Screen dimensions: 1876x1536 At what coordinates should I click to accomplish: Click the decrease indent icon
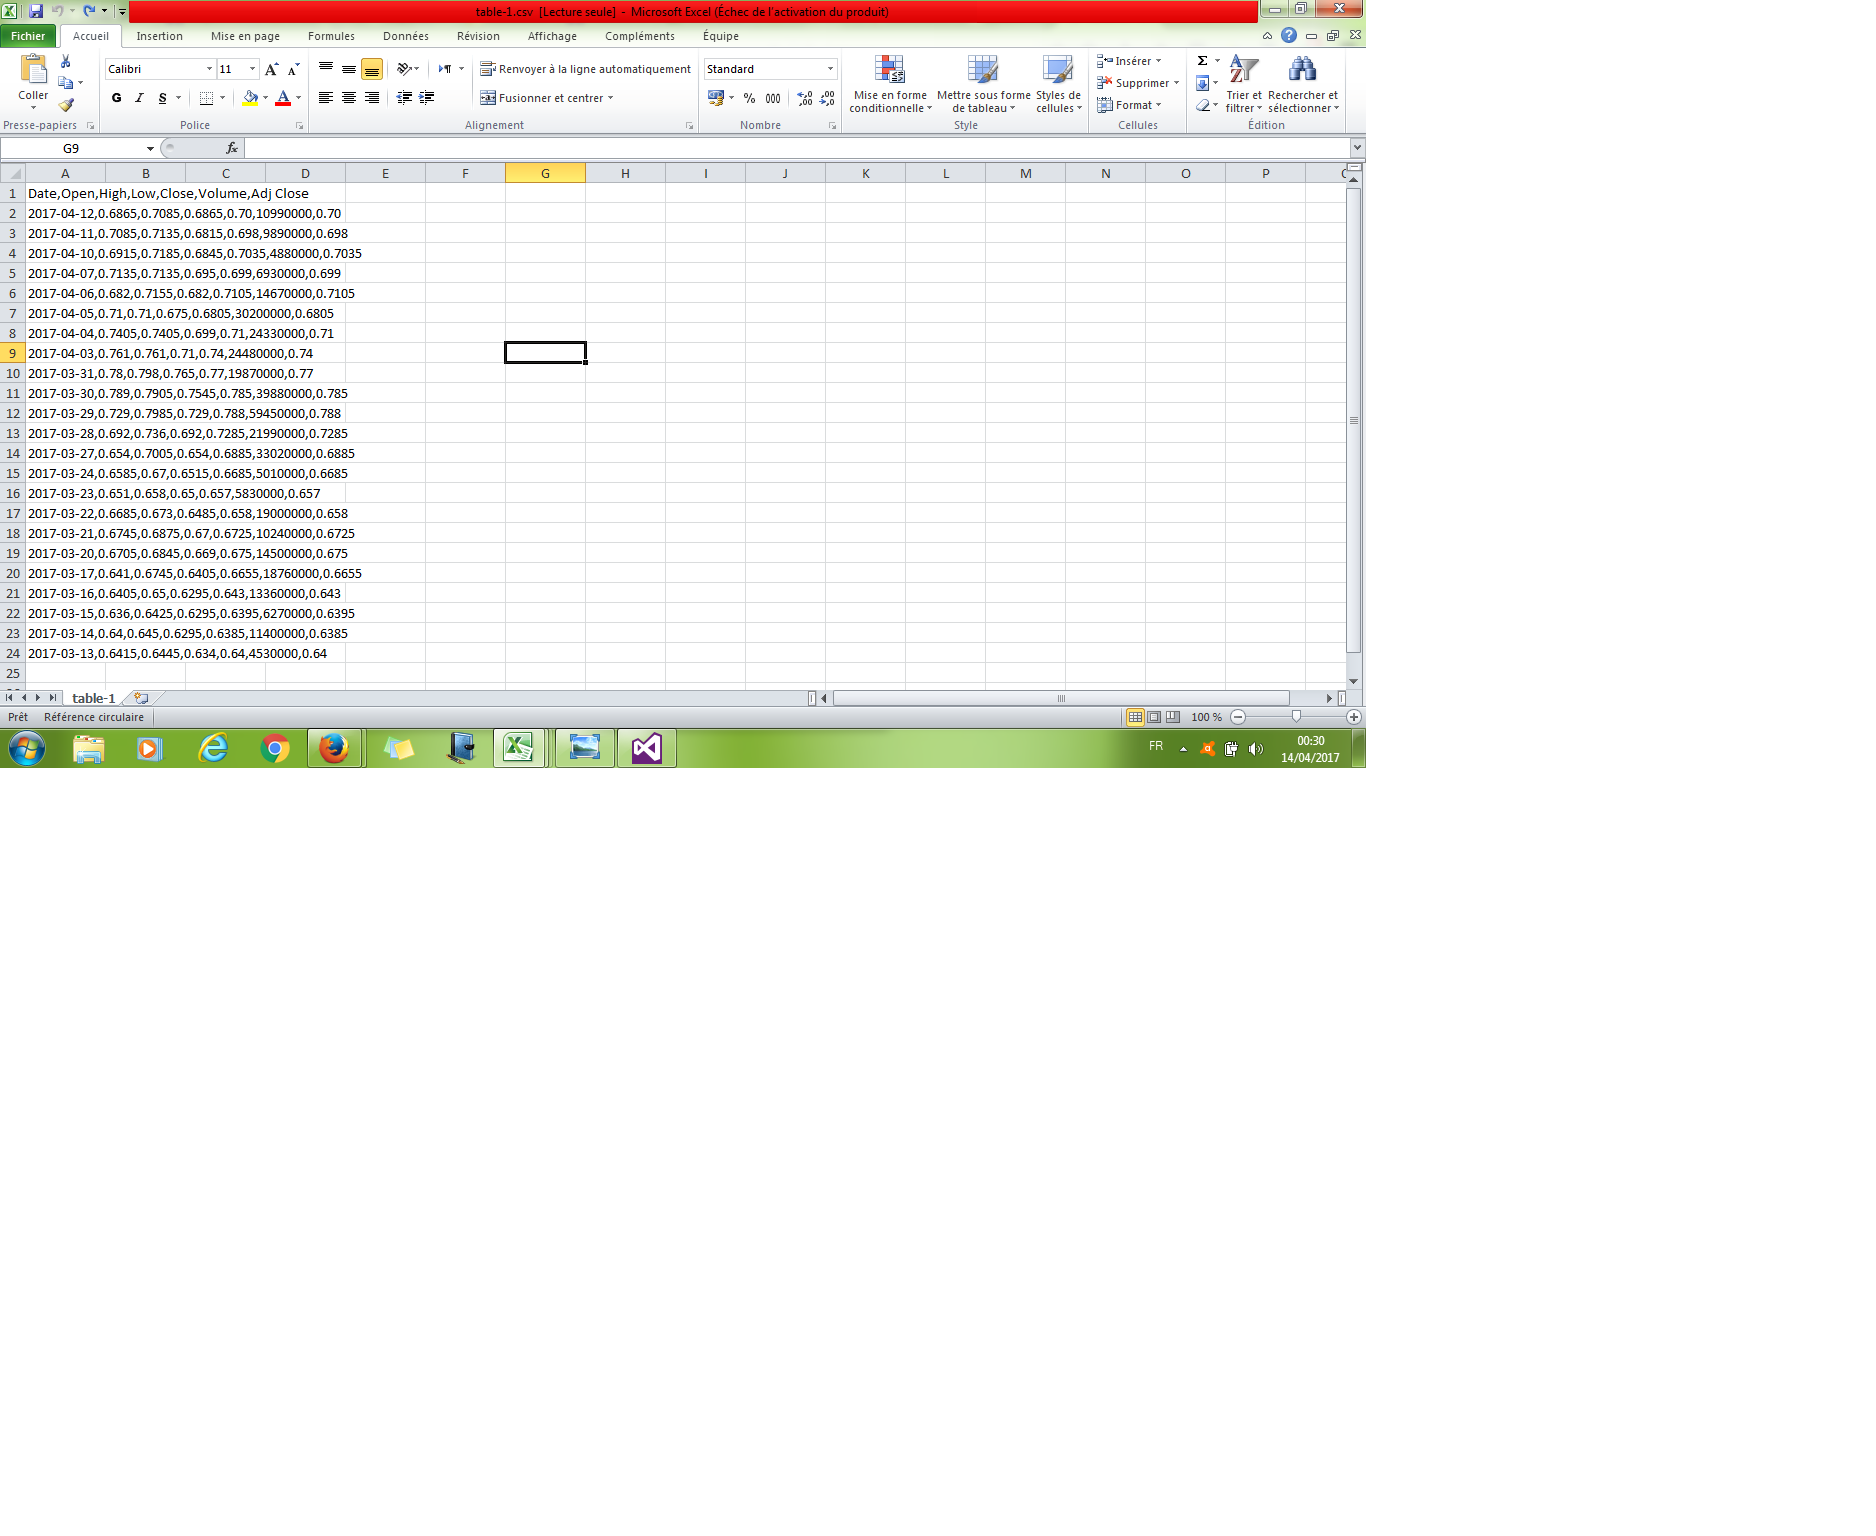click(x=404, y=98)
